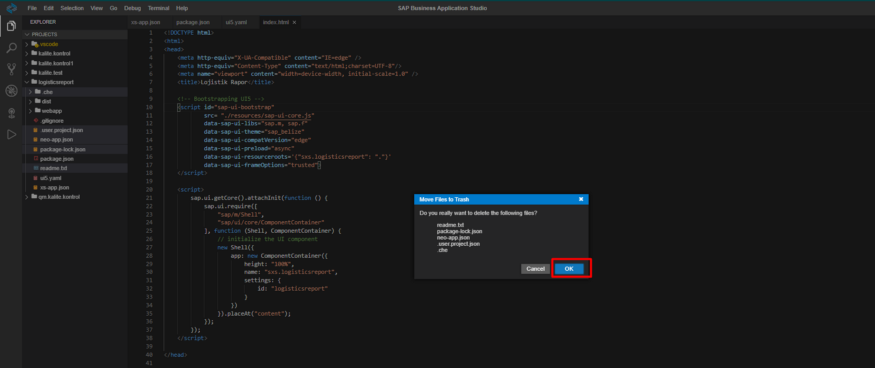
Task: Open the File menu
Action: click(32, 8)
